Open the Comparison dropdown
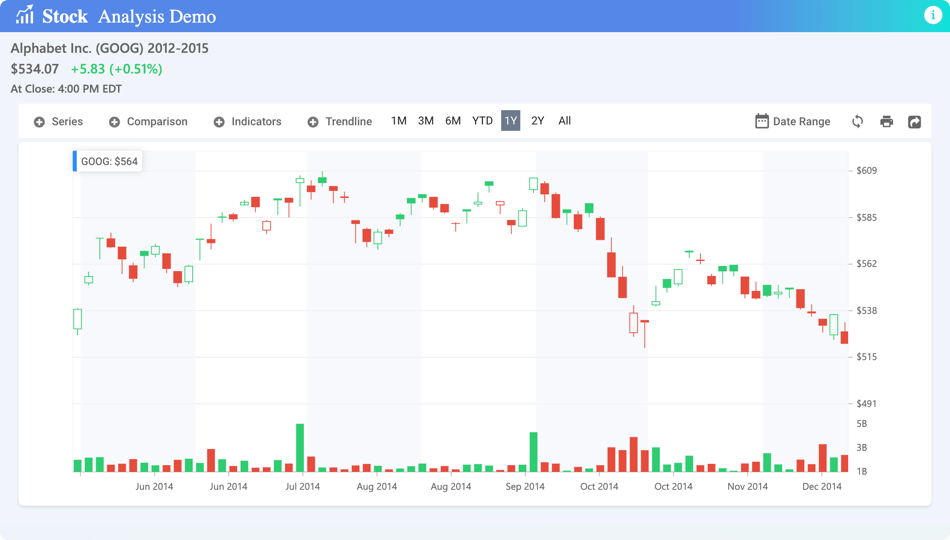This screenshot has width=950, height=540. (x=148, y=121)
